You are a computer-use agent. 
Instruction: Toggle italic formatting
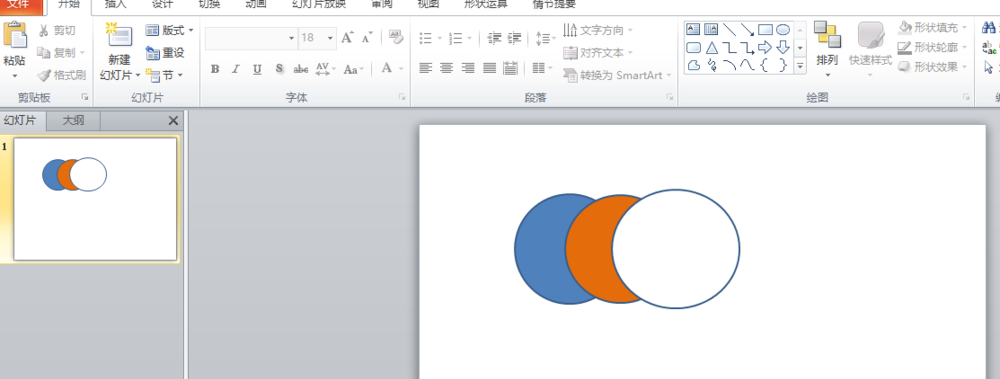coord(236,69)
